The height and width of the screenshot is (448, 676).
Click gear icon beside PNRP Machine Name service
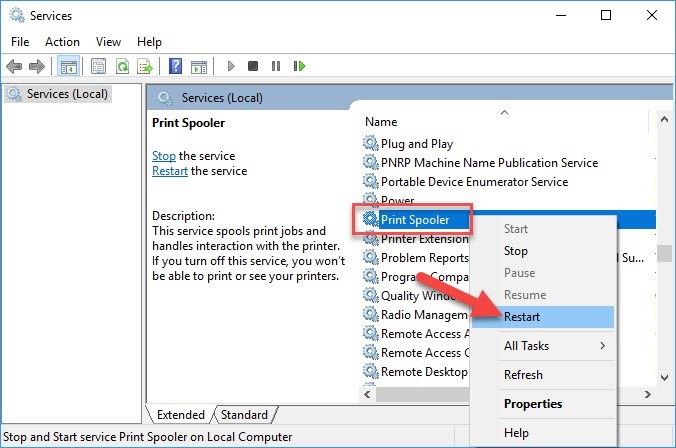tap(370, 162)
